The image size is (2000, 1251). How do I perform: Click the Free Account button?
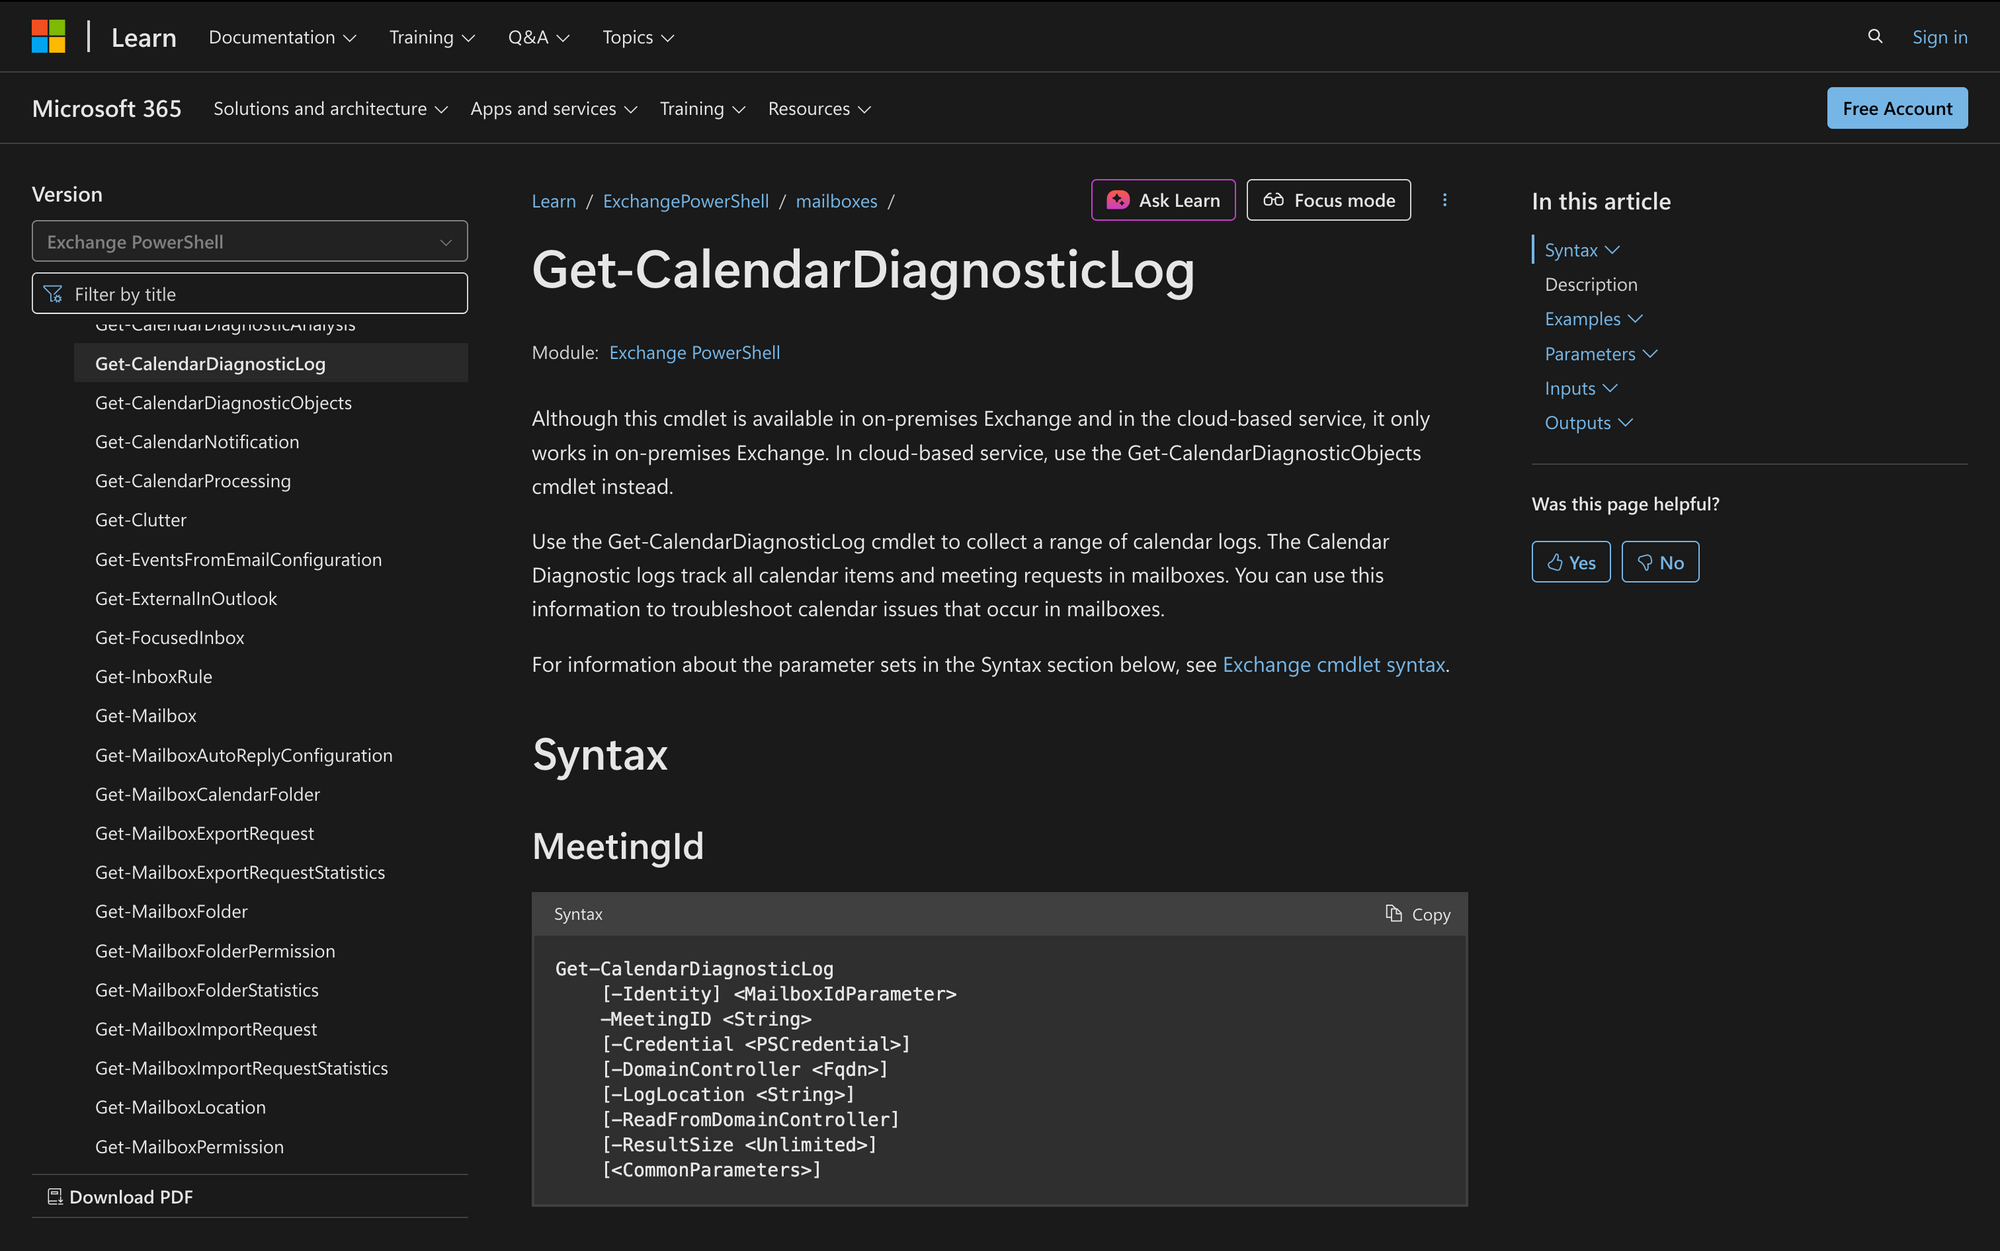(x=1896, y=108)
